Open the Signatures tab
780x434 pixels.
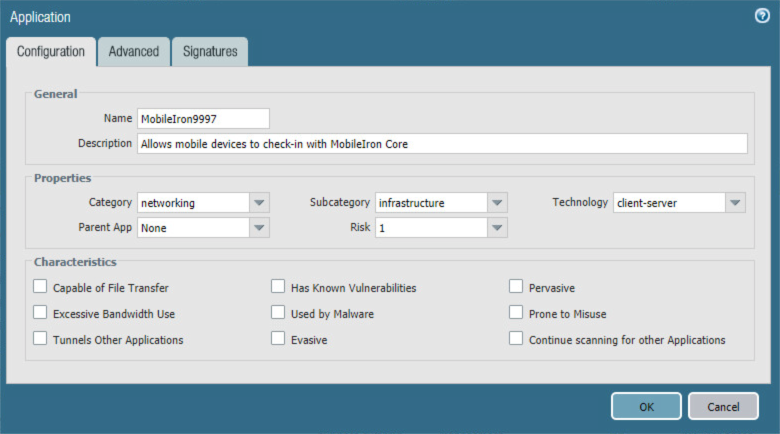pos(210,52)
